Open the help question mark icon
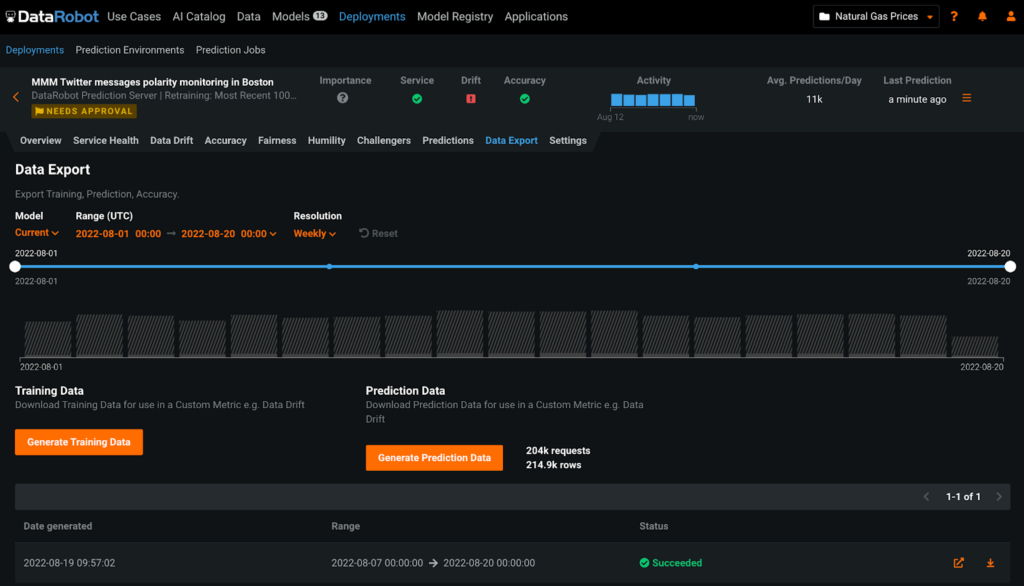 953,16
